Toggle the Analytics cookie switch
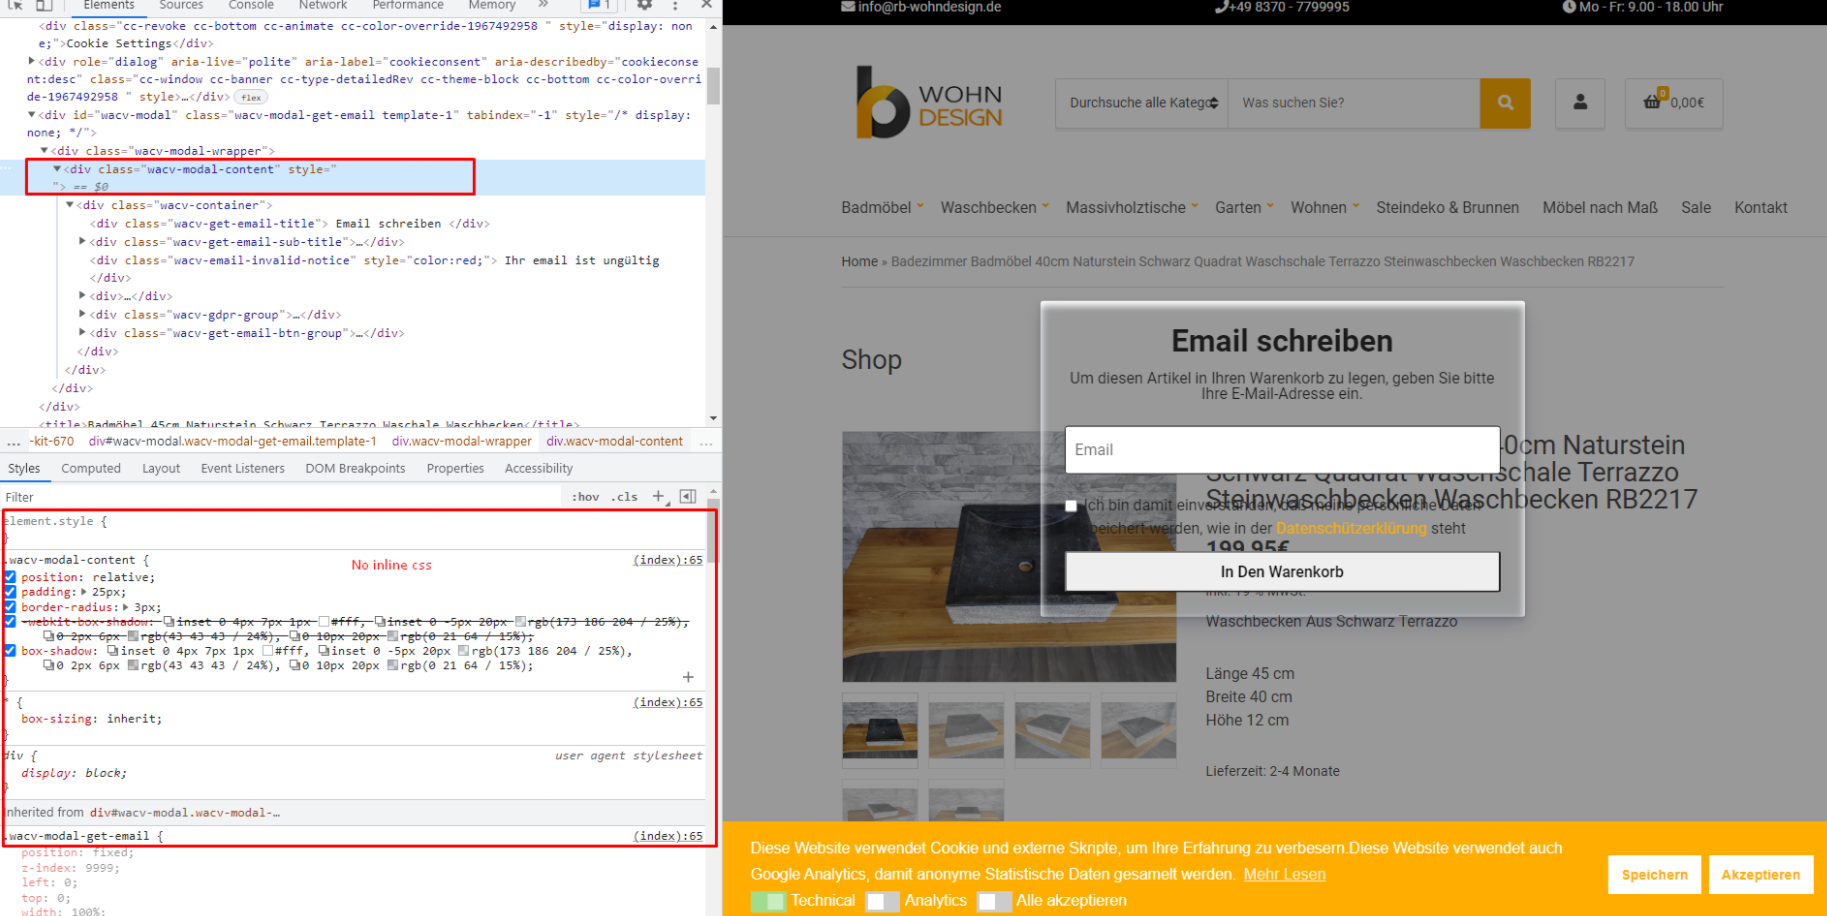This screenshot has width=1827, height=916. 882,901
